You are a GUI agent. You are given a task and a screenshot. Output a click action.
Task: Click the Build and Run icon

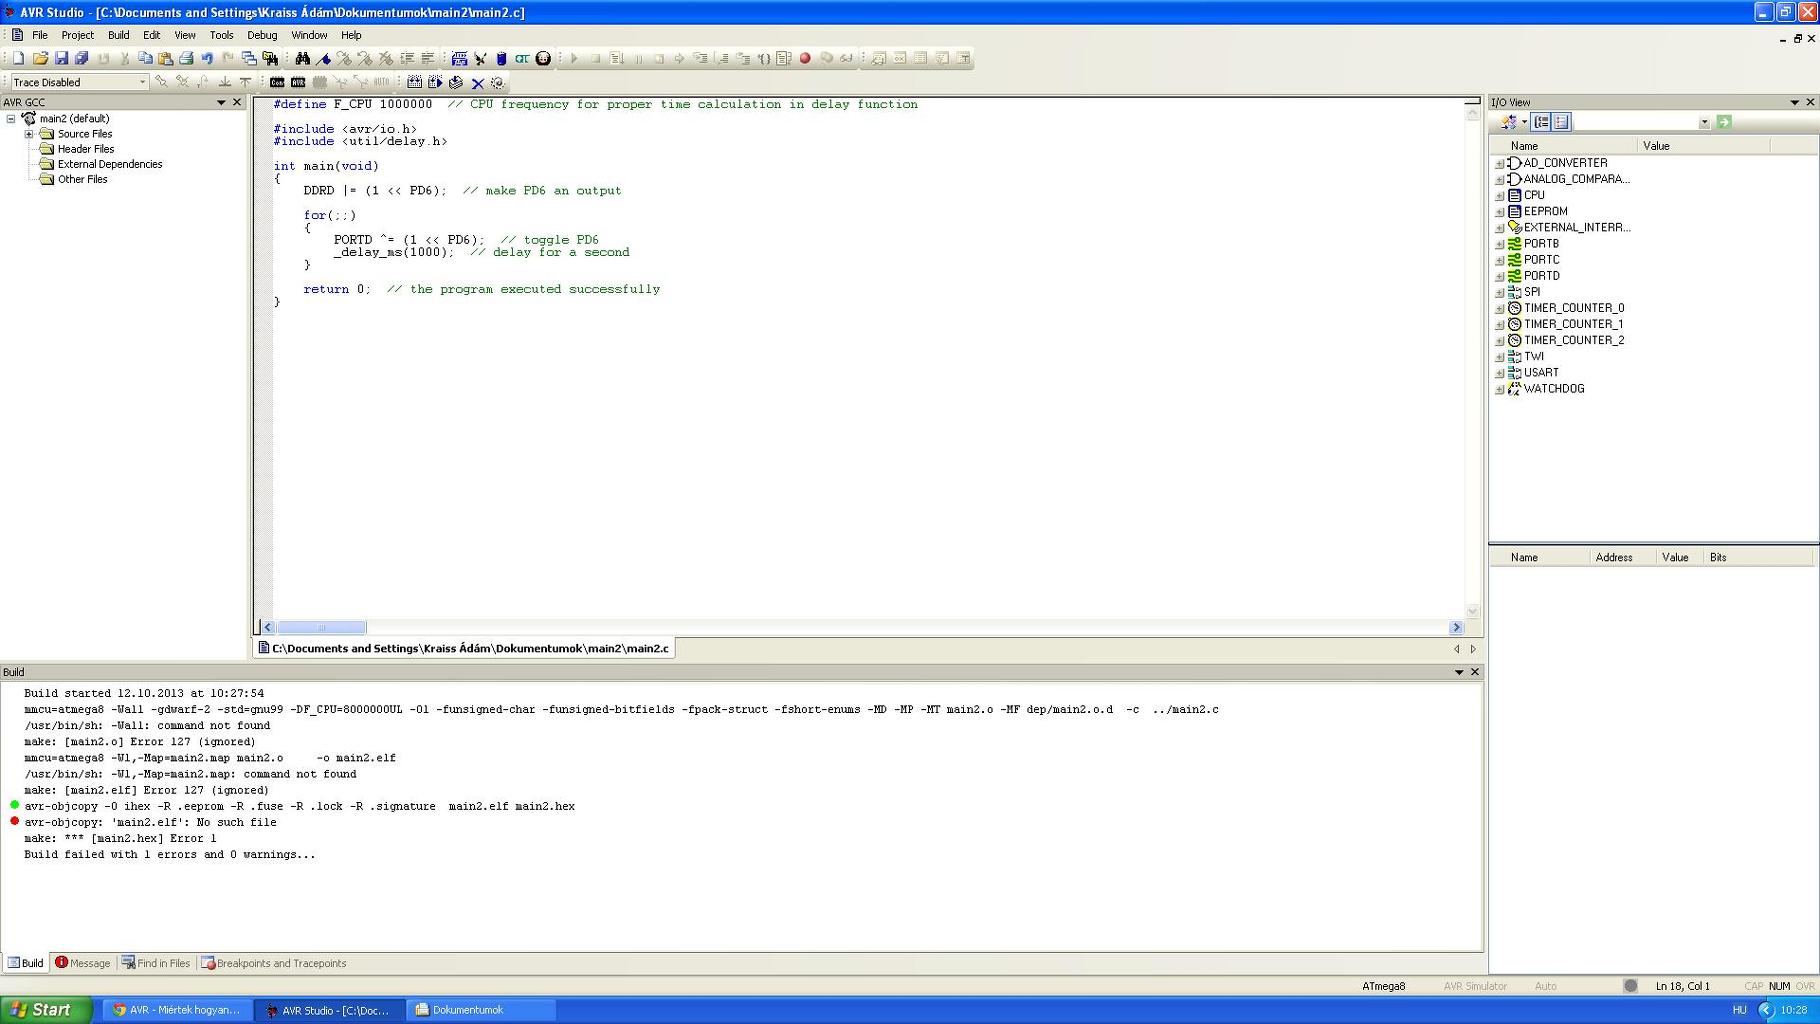pos(435,83)
